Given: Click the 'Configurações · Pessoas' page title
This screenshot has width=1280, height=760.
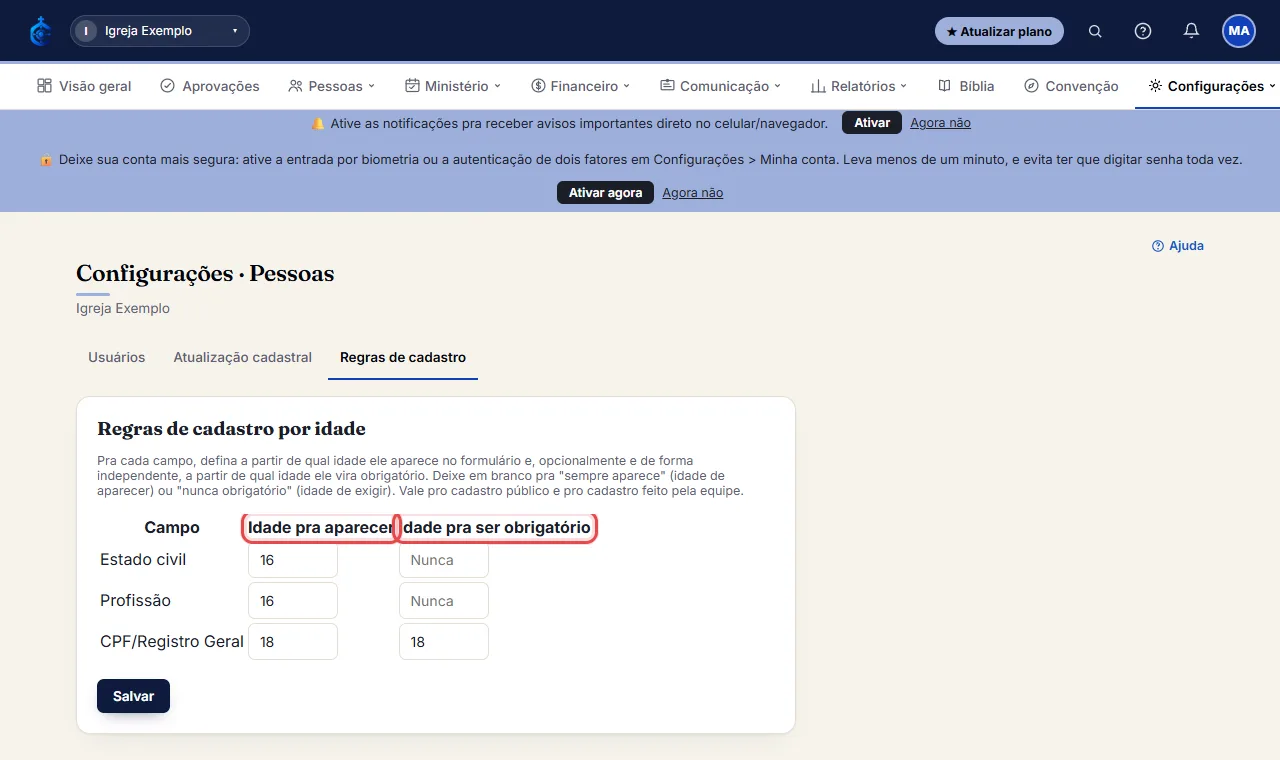Looking at the screenshot, I should (x=205, y=273).
